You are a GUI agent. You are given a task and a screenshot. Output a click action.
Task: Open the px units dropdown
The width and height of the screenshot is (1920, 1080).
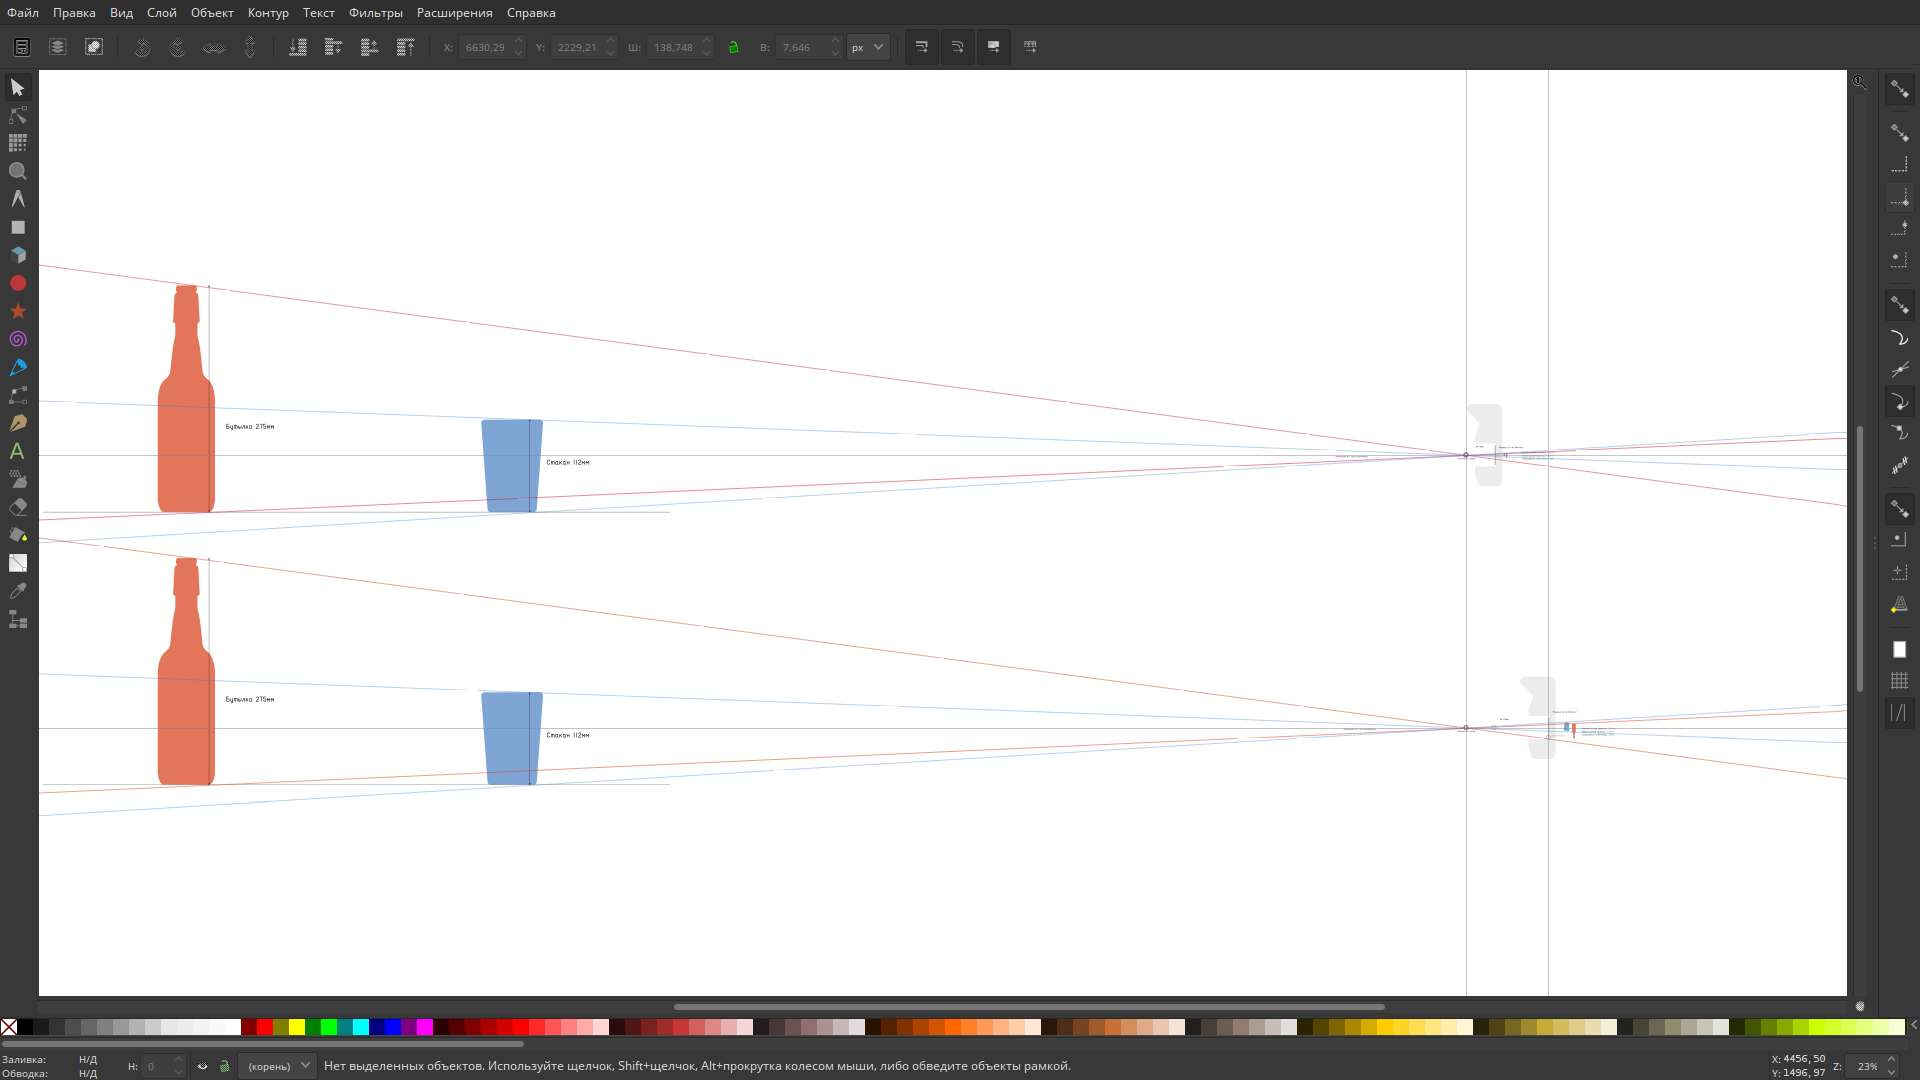[868, 47]
